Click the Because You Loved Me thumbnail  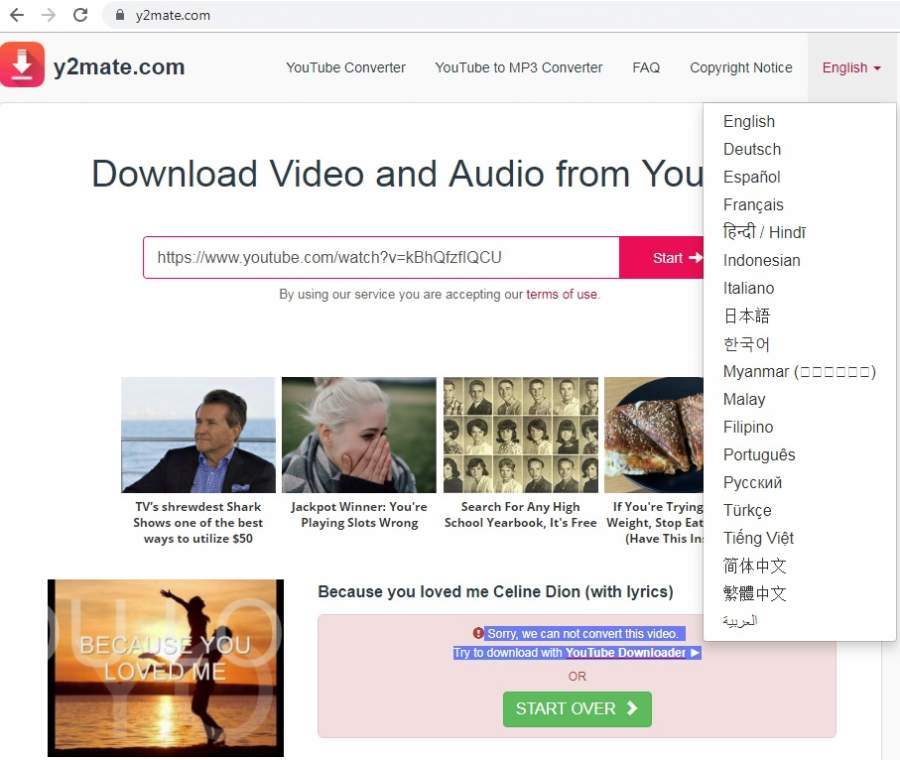(165, 667)
